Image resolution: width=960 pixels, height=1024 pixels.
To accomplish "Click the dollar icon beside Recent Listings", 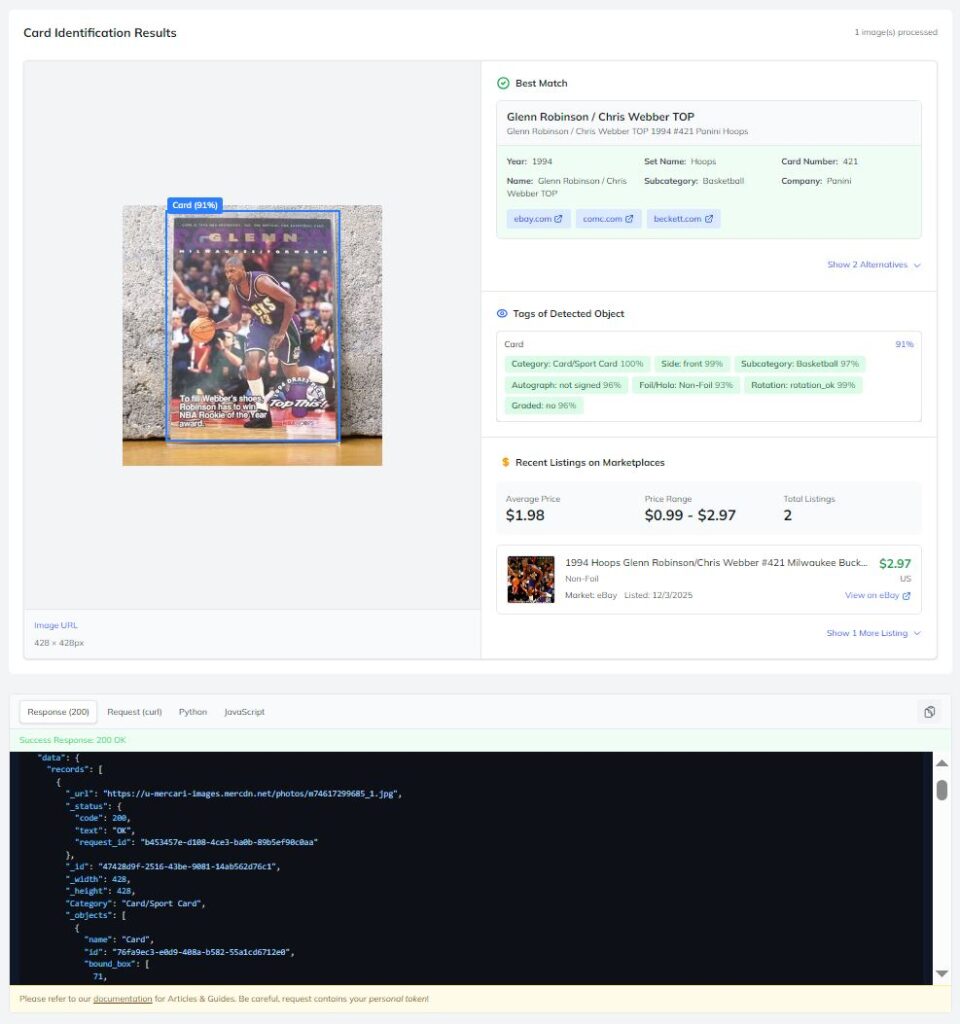I will (x=505, y=463).
